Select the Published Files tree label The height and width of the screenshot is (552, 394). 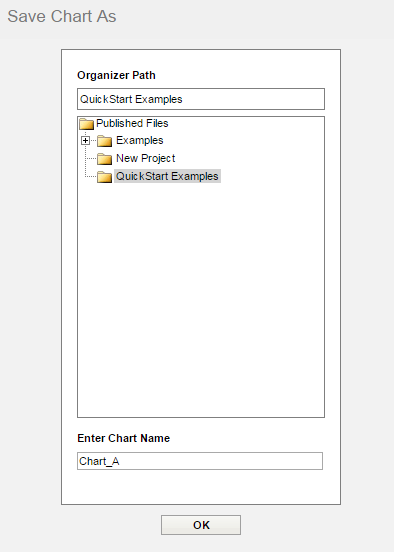[x=132, y=123]
